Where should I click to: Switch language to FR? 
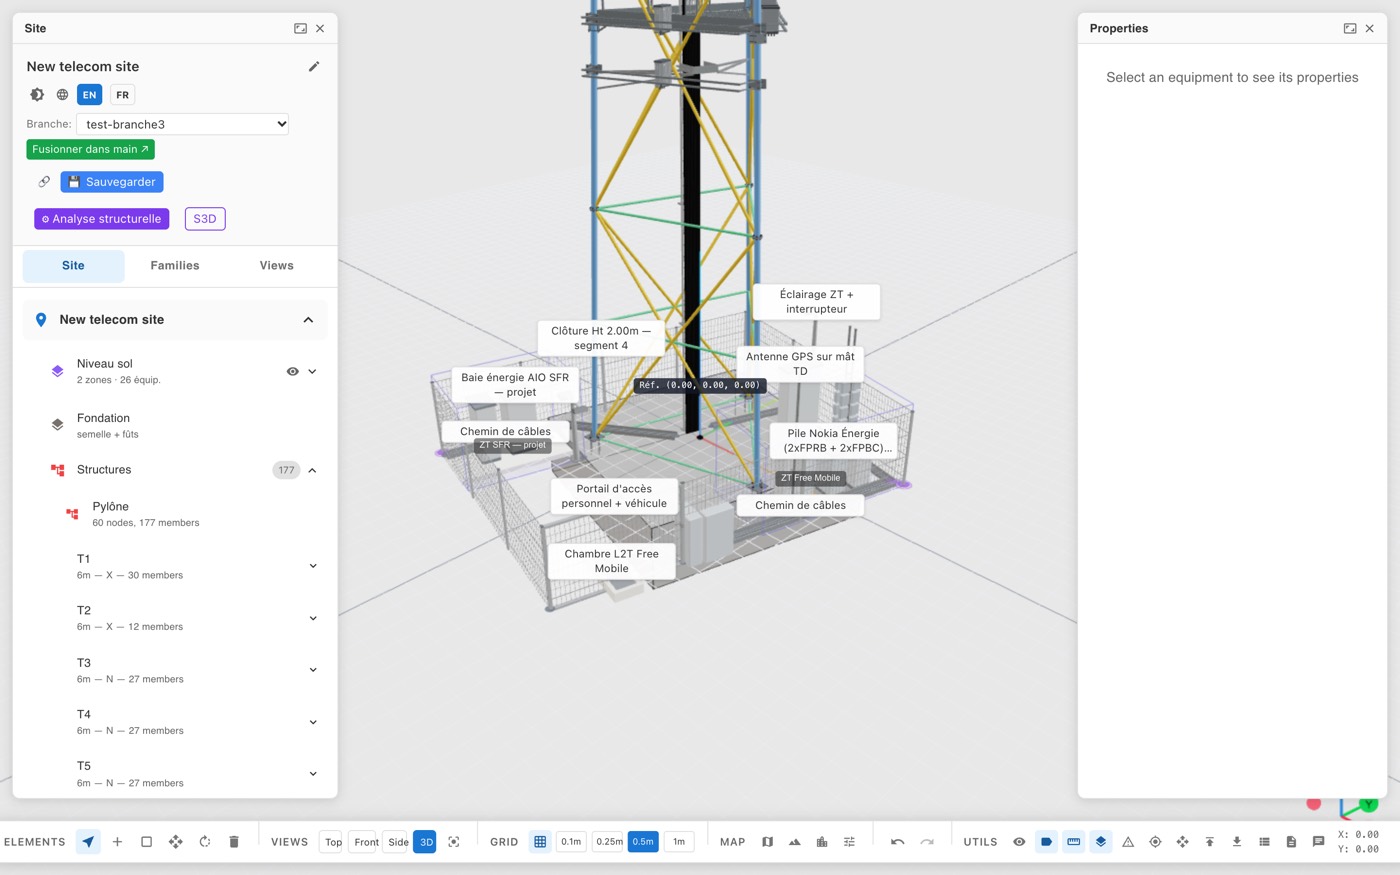point(122,95)
